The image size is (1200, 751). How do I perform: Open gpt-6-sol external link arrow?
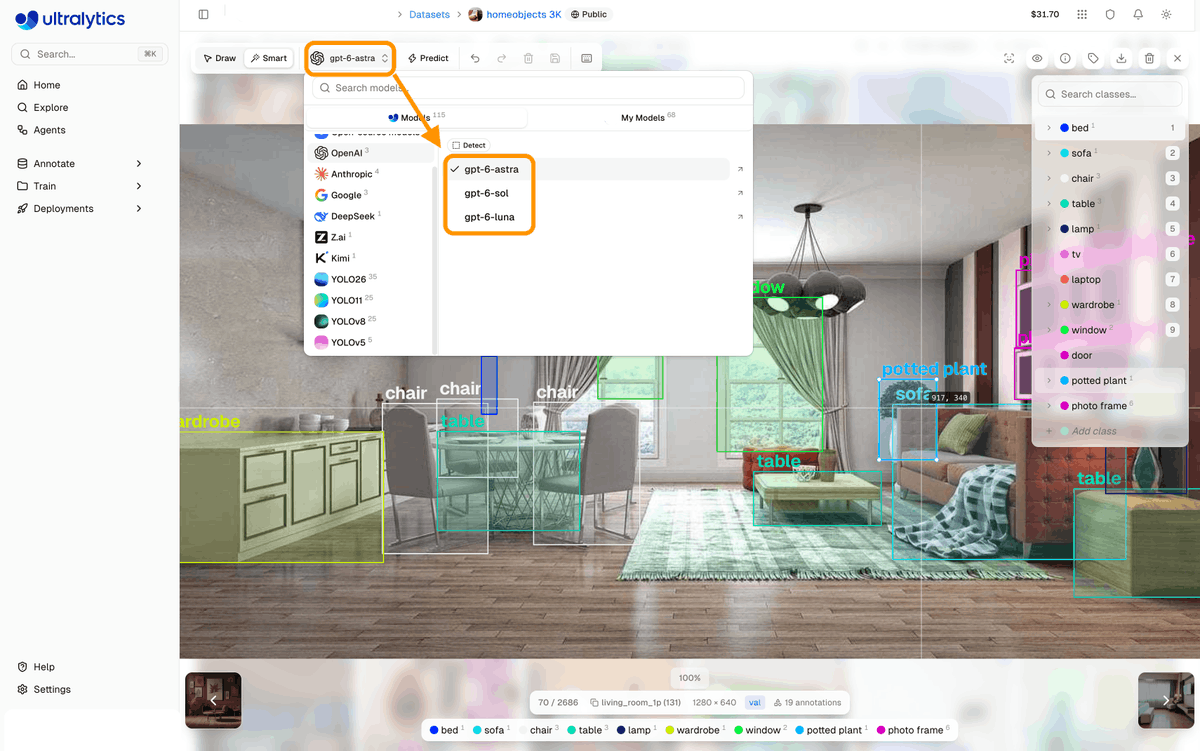pos(740,193)
